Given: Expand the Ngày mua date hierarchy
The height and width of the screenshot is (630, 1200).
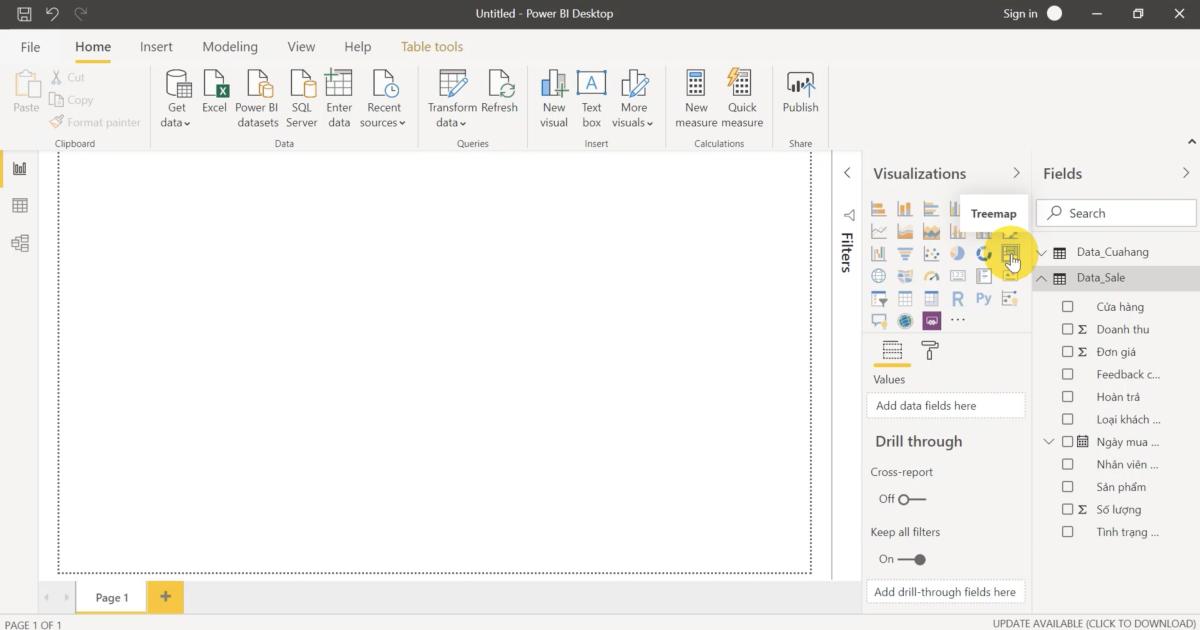Looking at the screenshot, I should coord(1048,441).
